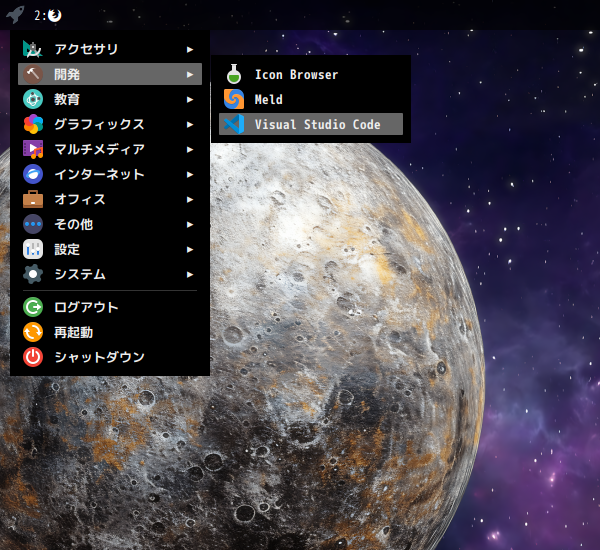Expand the 設定 submenu arrow
The height and width of the screenshot is (550, 600).
pyautogui.click(x=190, y=250)
